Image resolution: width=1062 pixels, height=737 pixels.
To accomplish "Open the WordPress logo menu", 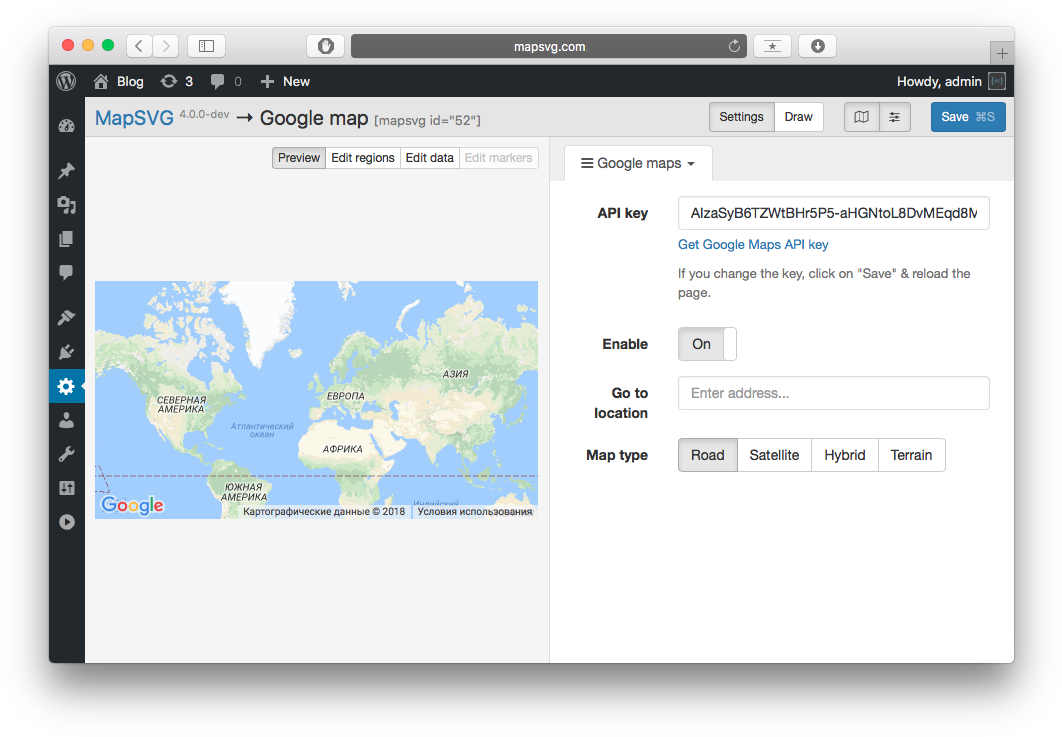I will coord(66,81).
